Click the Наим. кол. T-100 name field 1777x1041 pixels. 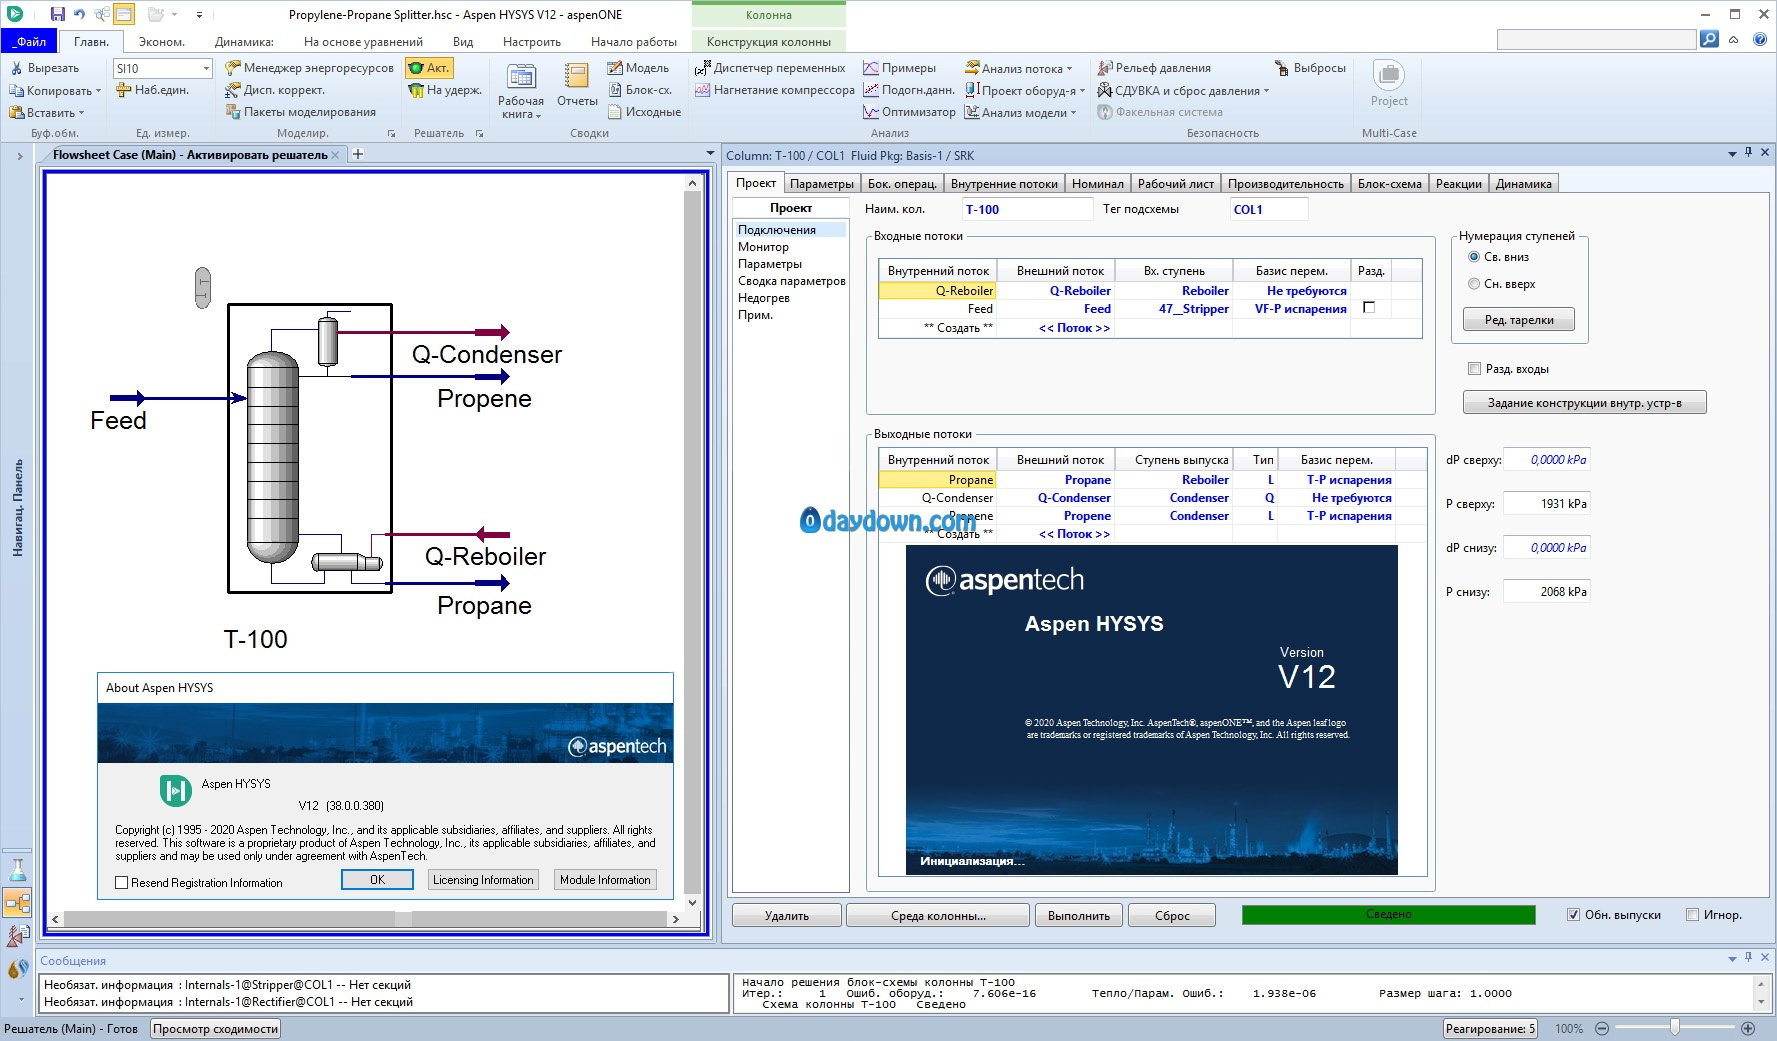tap(1027, 209)
